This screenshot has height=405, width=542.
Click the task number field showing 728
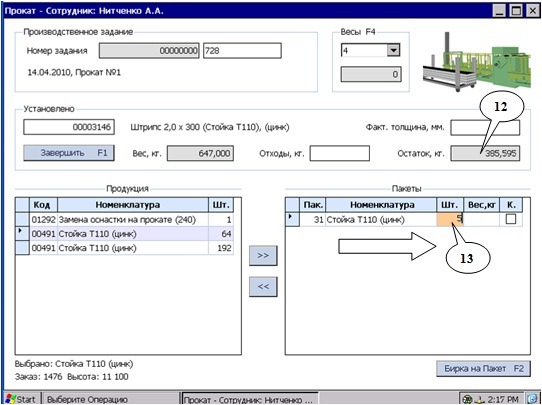click(242, 51)
